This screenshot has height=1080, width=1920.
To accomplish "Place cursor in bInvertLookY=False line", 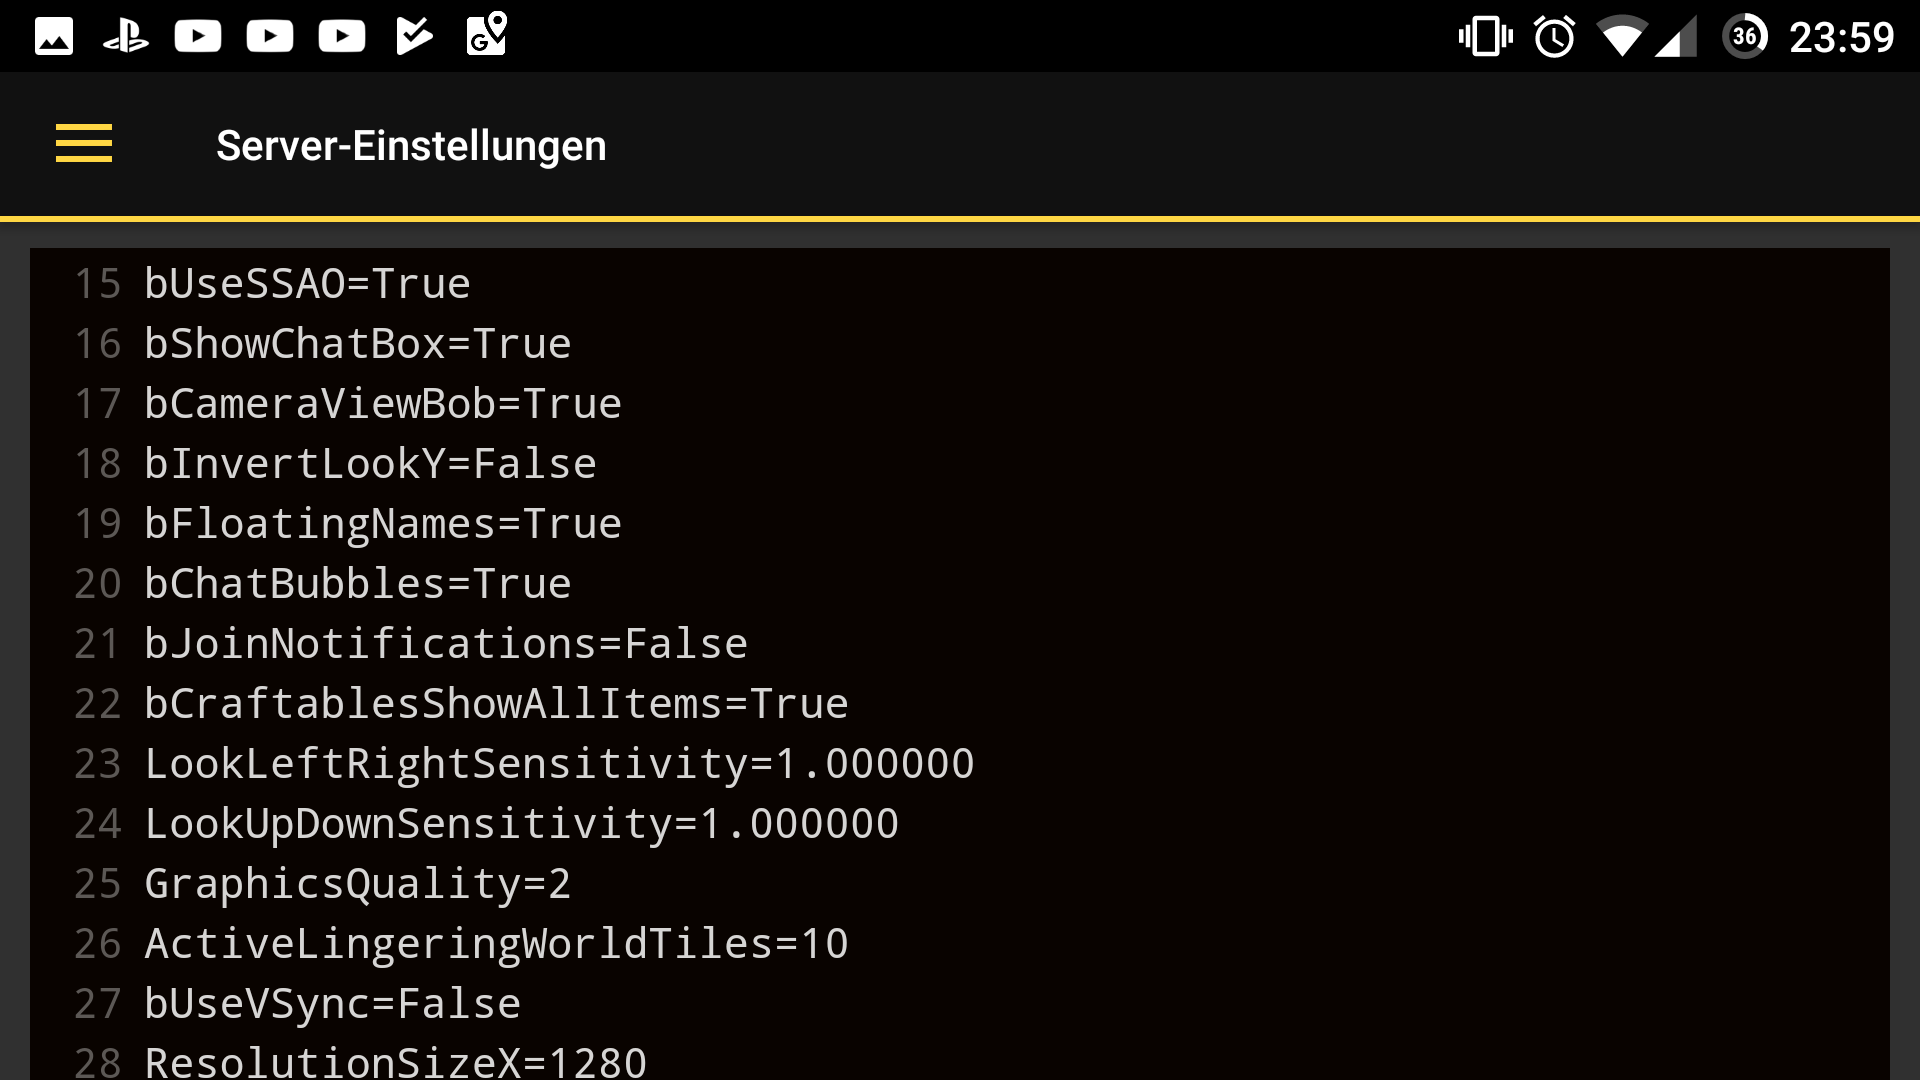I will [x=370, y=464].
